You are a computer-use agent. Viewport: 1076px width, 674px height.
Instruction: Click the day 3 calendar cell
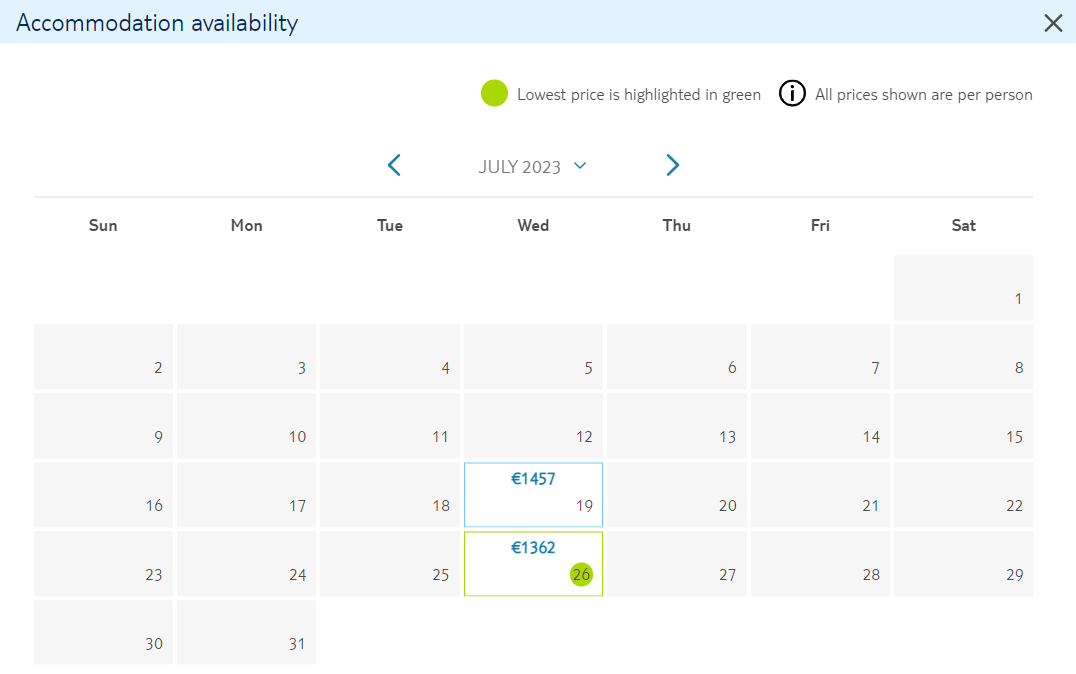pos(246,357)
